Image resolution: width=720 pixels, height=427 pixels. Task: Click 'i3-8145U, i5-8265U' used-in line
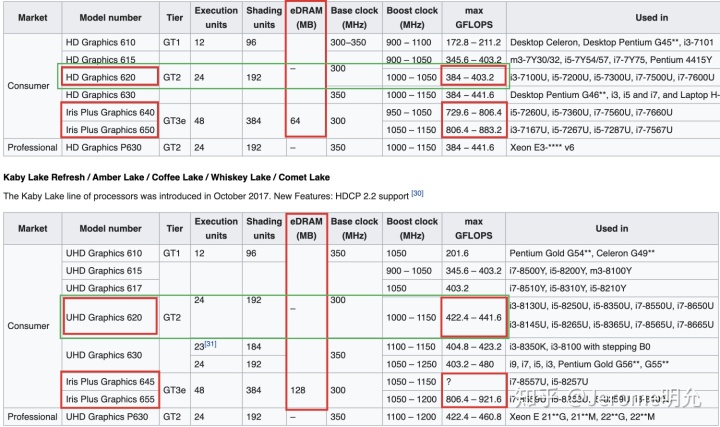[612, 325]
